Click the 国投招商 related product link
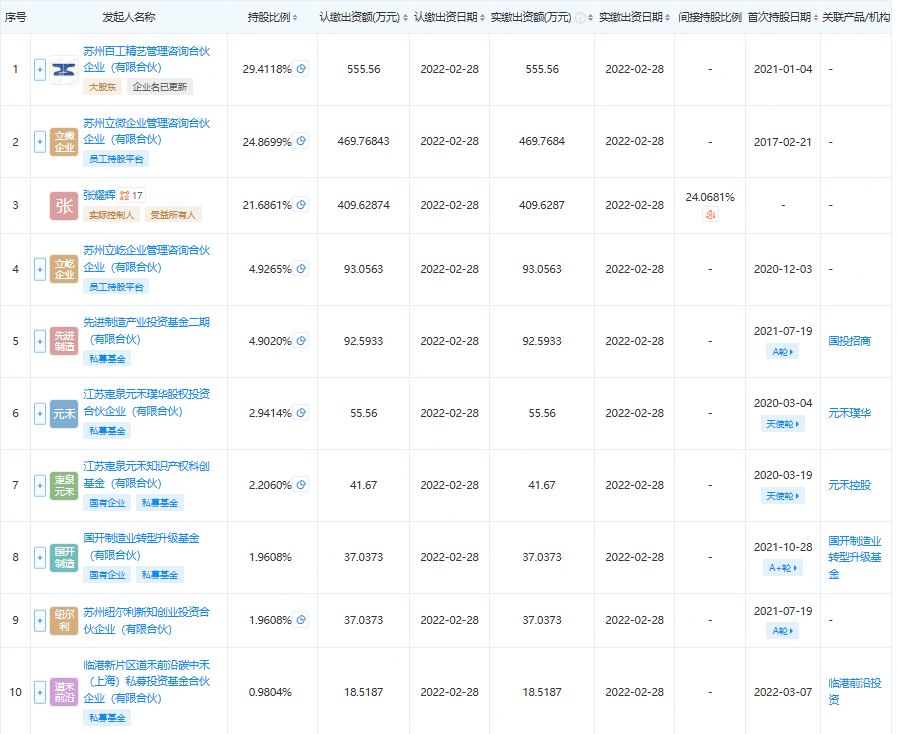 [849, 340]
